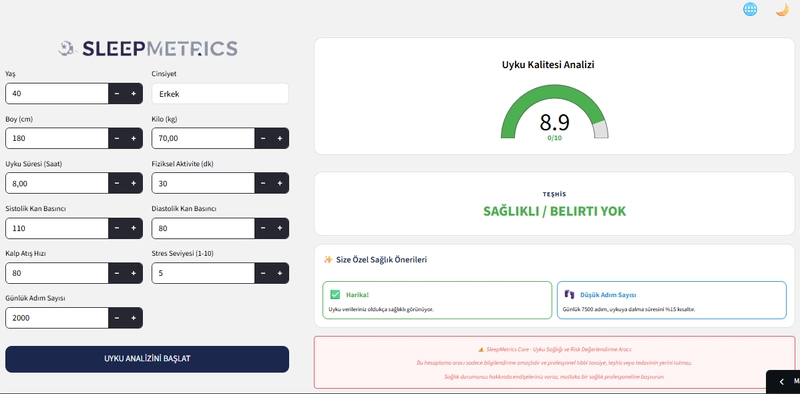Click the Size Özel Sağlık Önerileri heading
Screen dimensions: 800x394
(382, 260)
